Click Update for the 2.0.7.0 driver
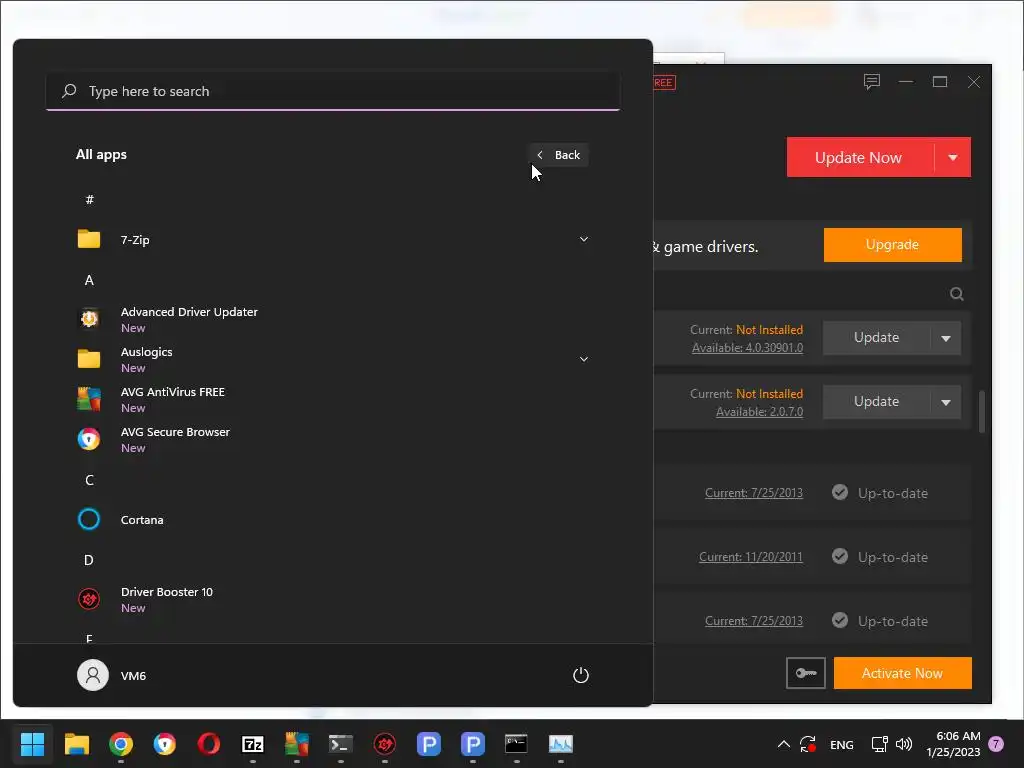 pyautogui.click(x=876, y=402)
